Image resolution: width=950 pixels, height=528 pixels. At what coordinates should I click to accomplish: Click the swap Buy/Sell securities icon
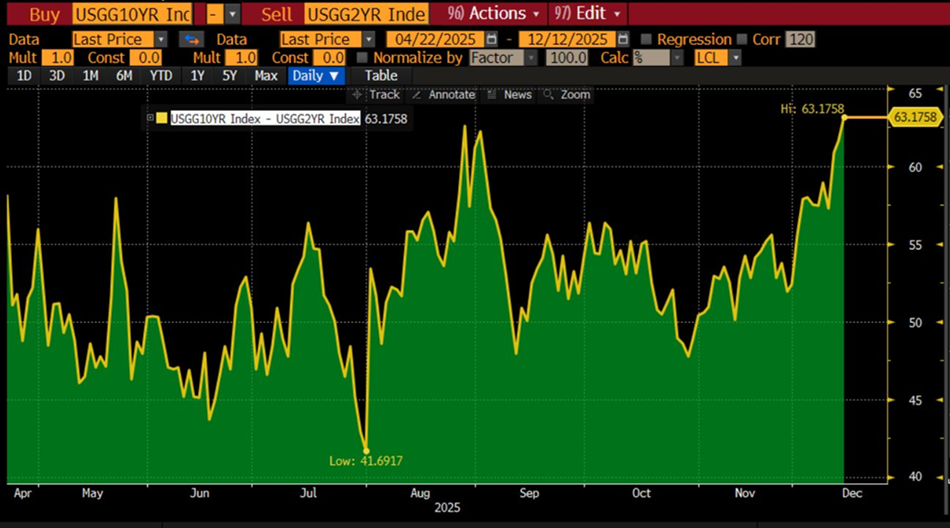[x=191, y=39]
